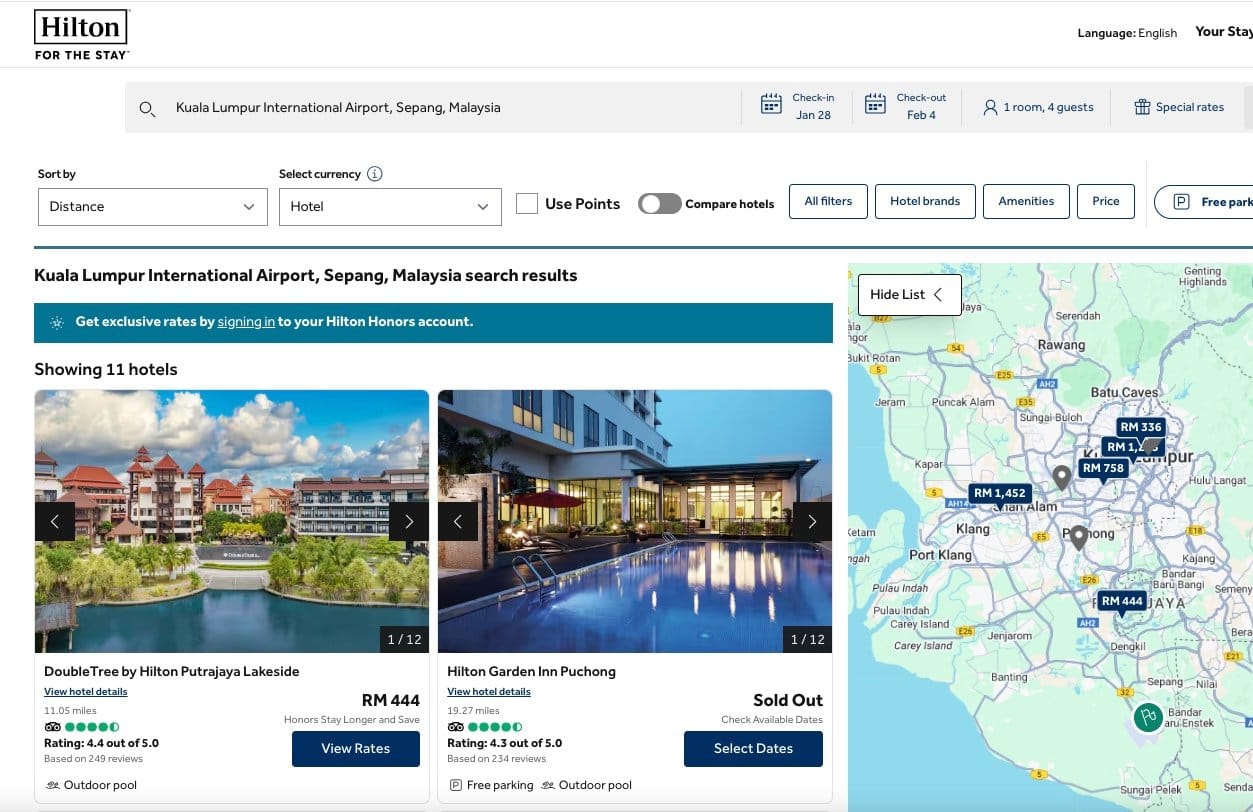Screen dimensions: 1253x812
Task: Open the Sort by Distance dropdown
Action: tap(152, 207)
